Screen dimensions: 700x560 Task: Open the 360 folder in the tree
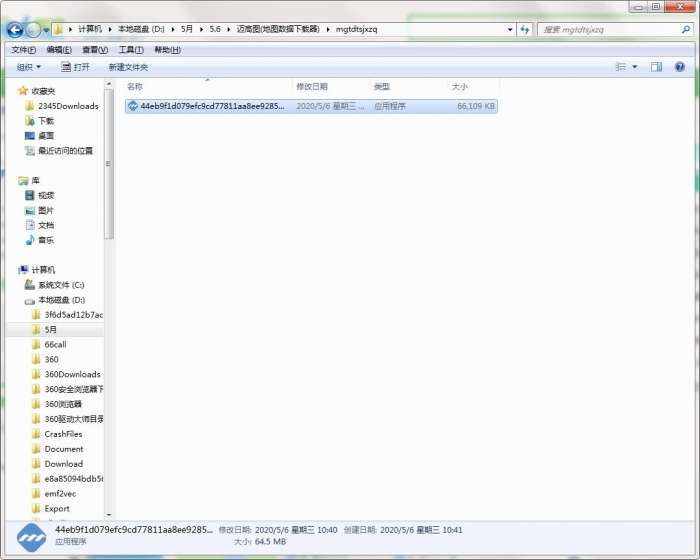(x=51, y=359)
